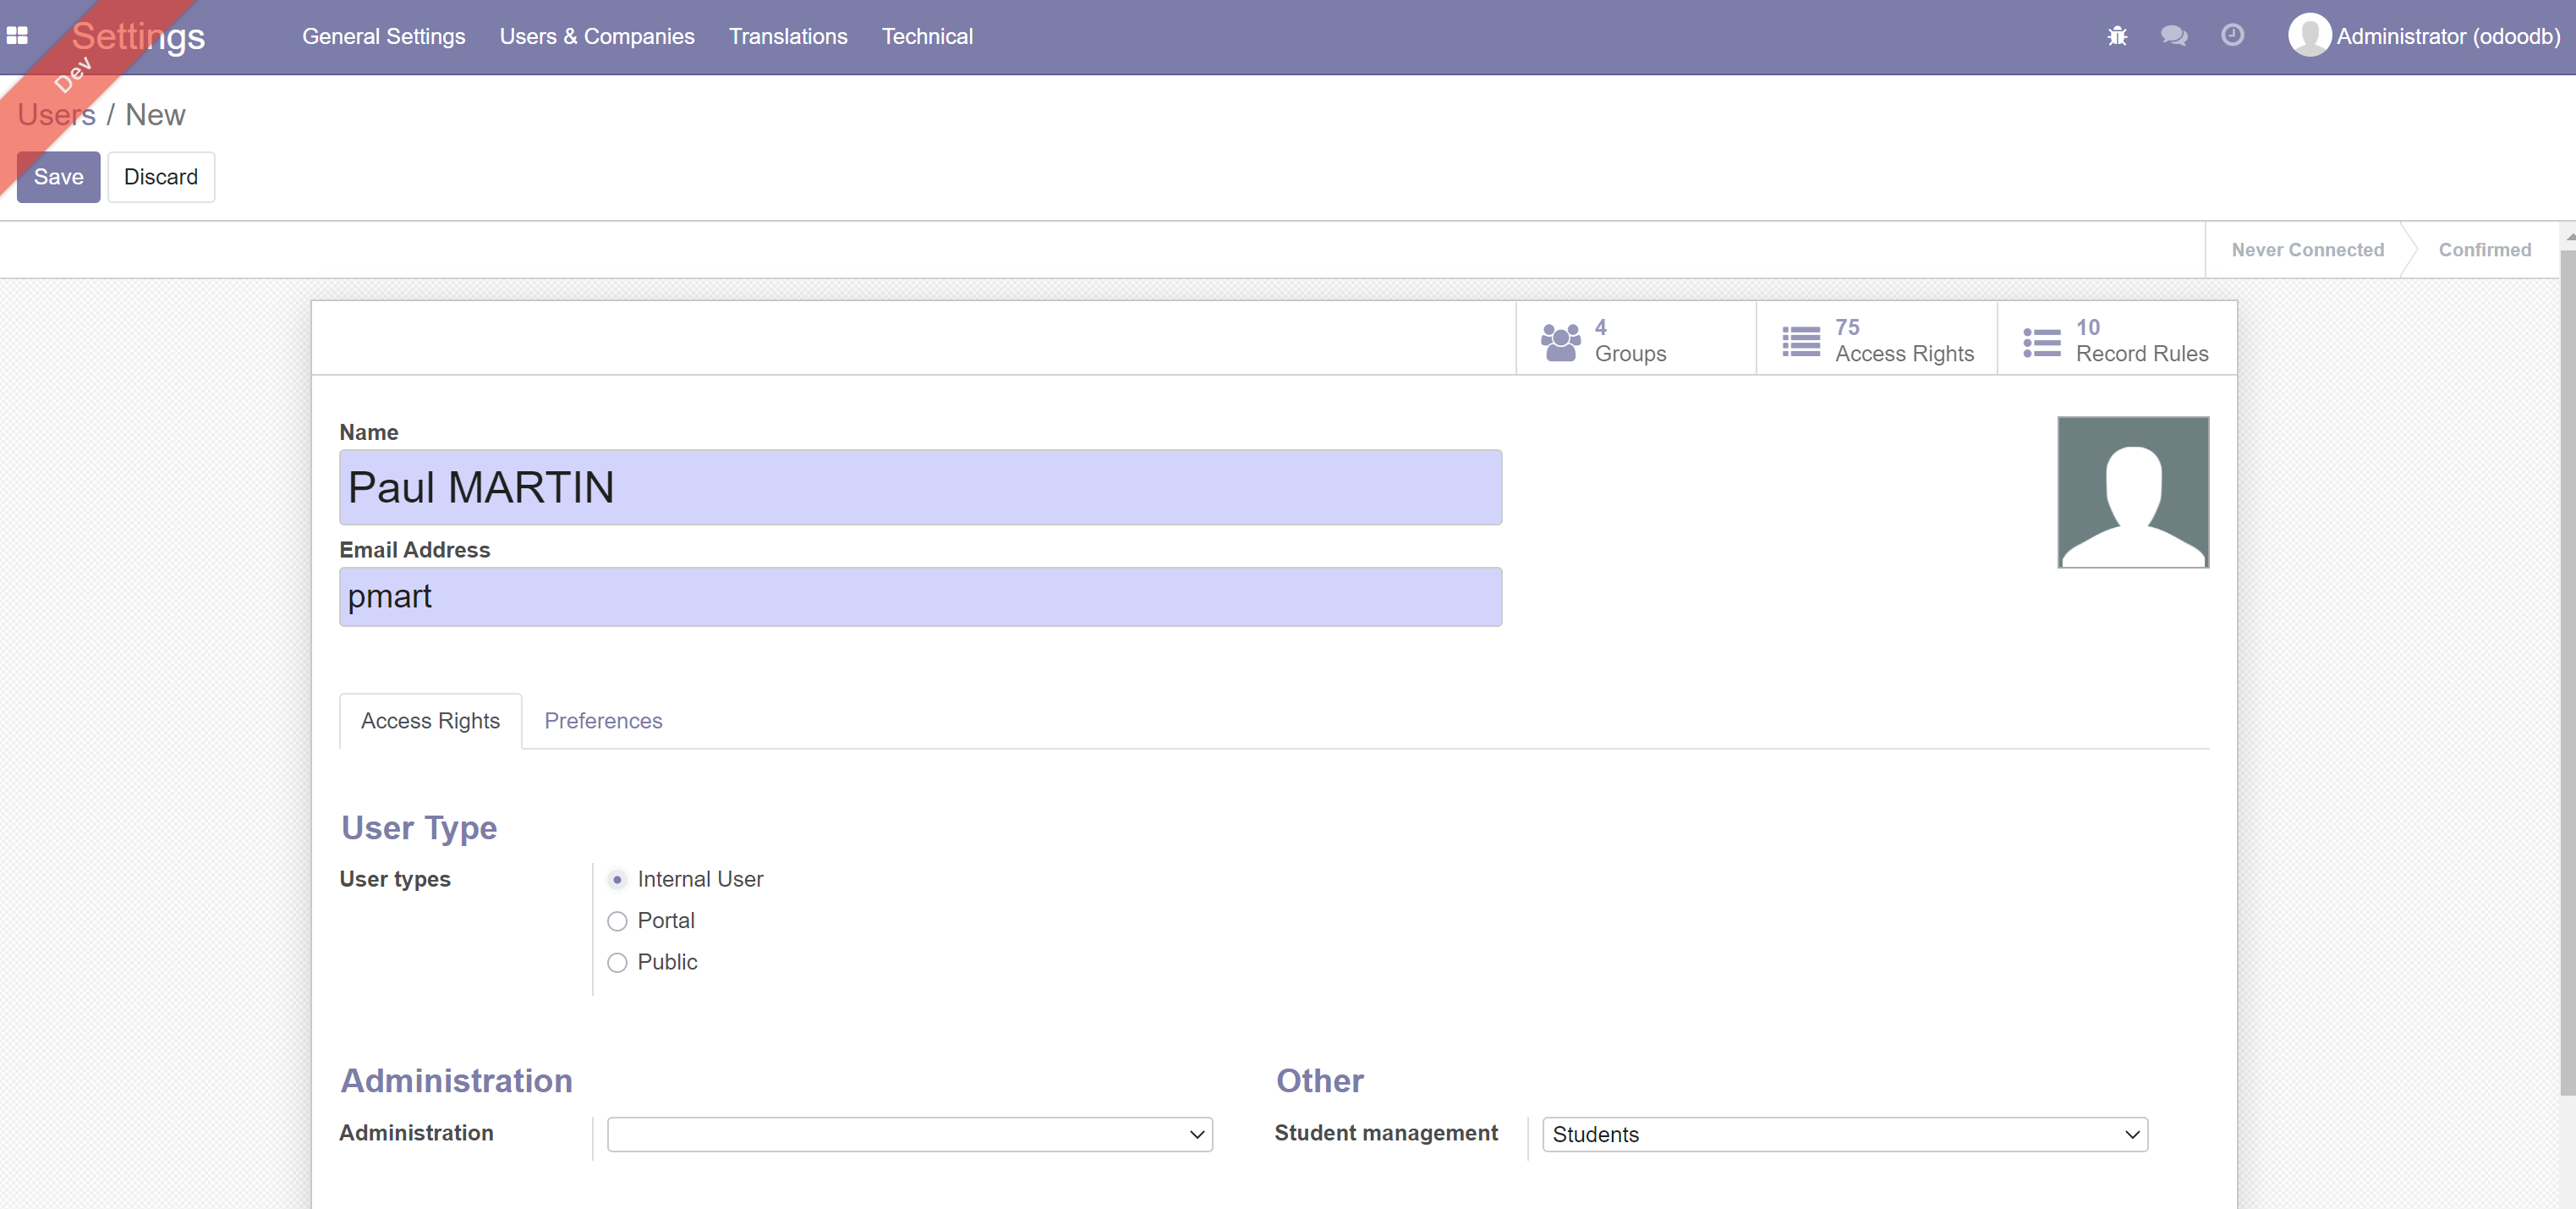Open the apps grid menu icon

tap(17, 36)
